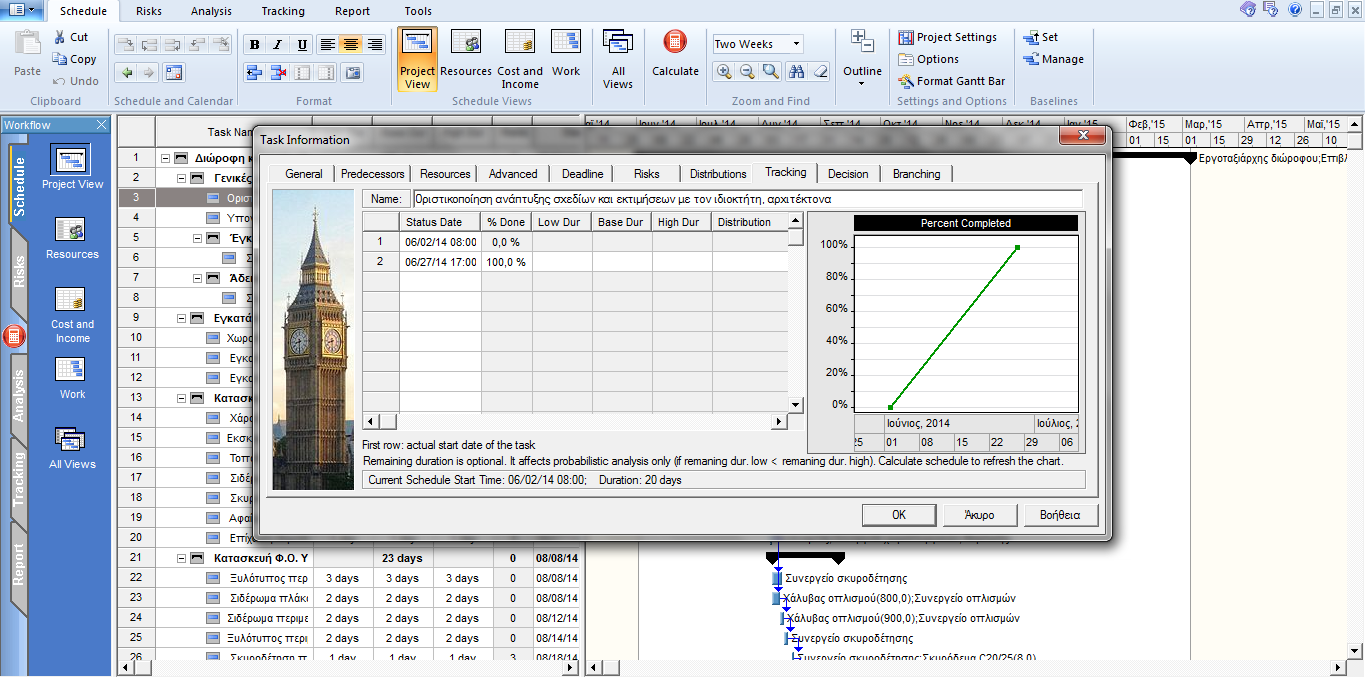1365x677 pixels.
Task: Click the binoculars Find icon
Action: 796,72
